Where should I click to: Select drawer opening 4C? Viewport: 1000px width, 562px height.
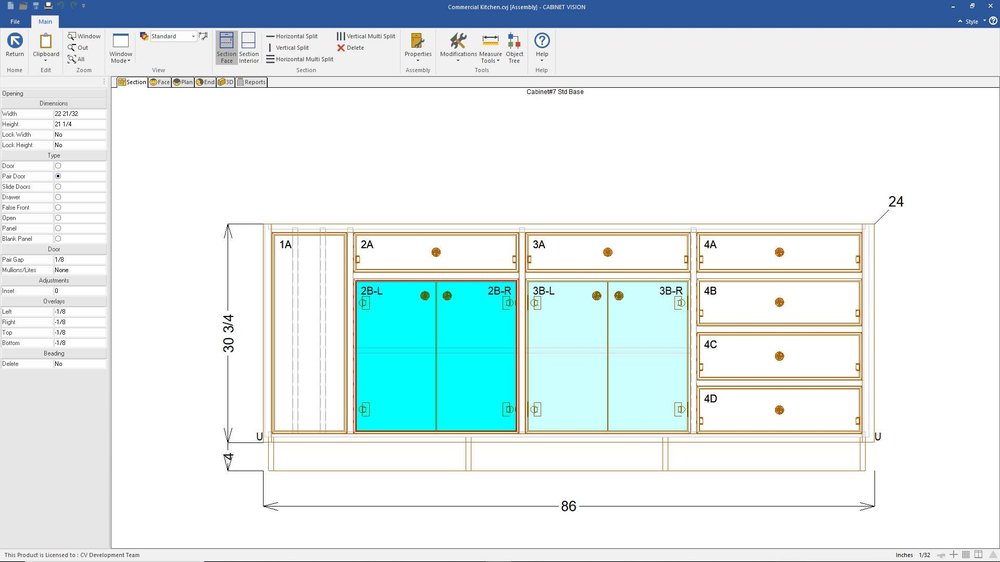click(779, 356)
